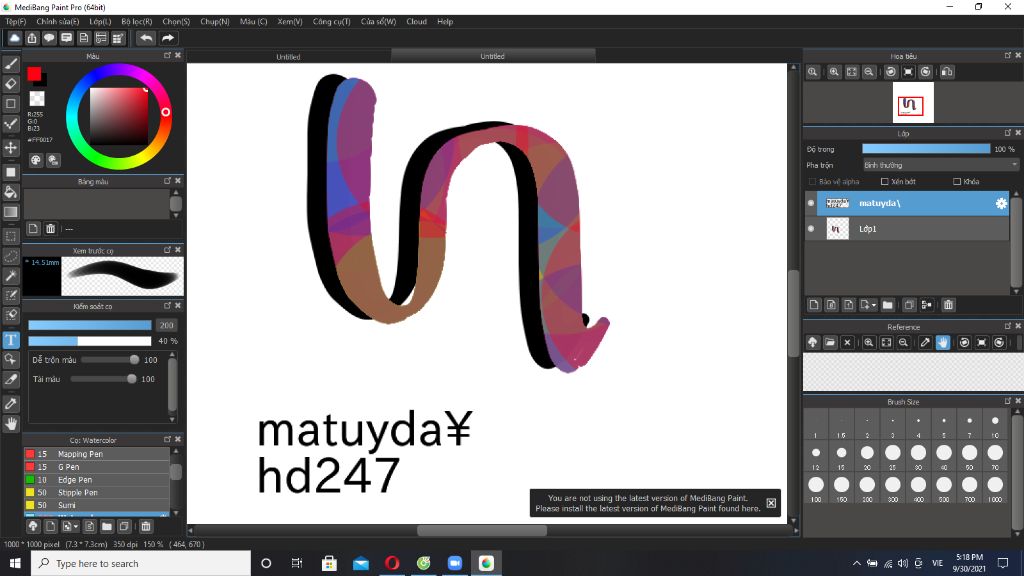Choose the Stipple Pen brush
This screenshot has width=1024, height=576.
pos(97,492)
